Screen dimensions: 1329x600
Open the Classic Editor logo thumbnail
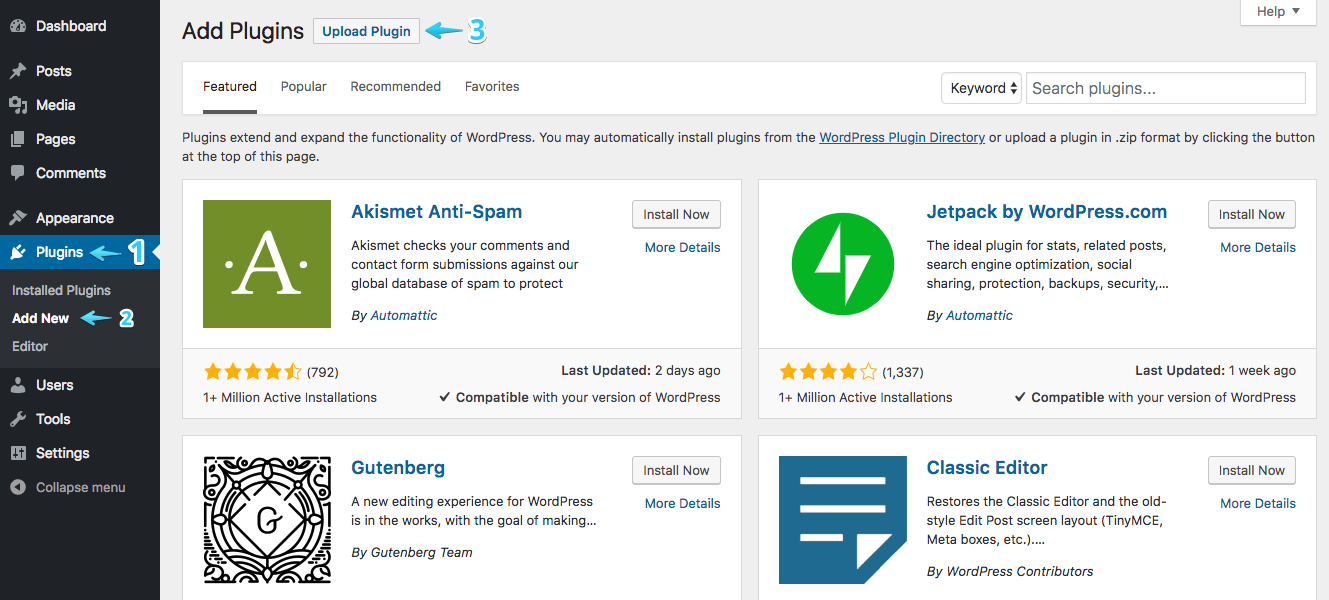843,520
